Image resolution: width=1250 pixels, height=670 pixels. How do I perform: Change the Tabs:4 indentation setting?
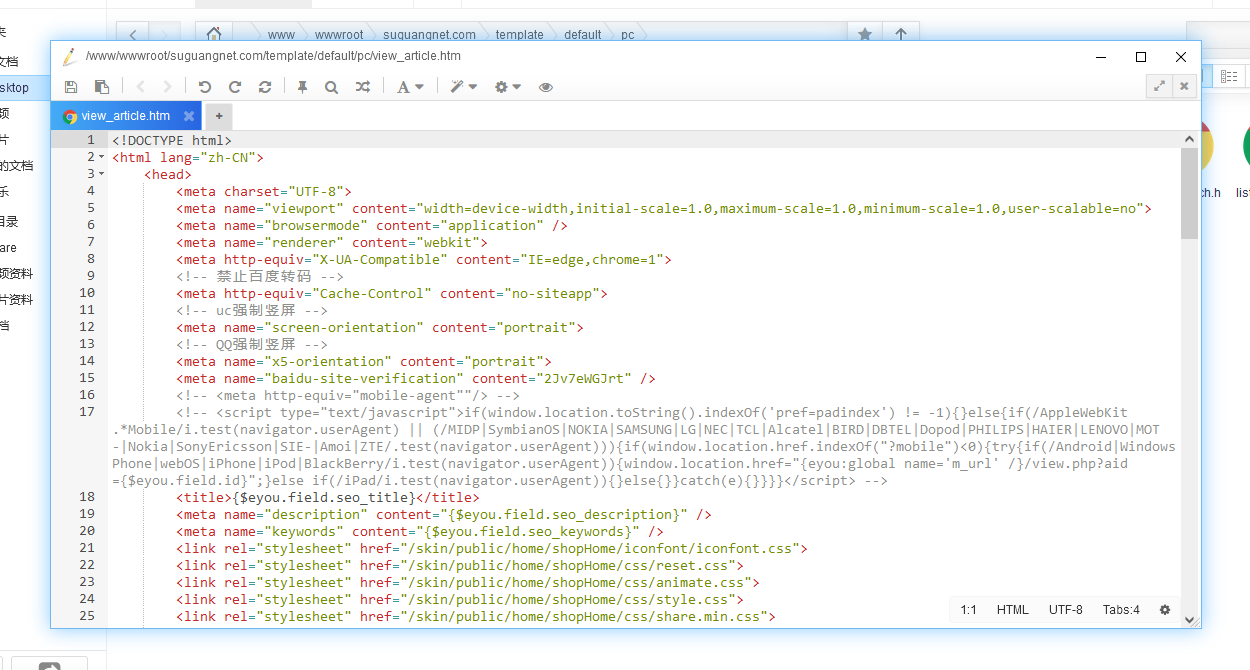tap(1121, 609)
